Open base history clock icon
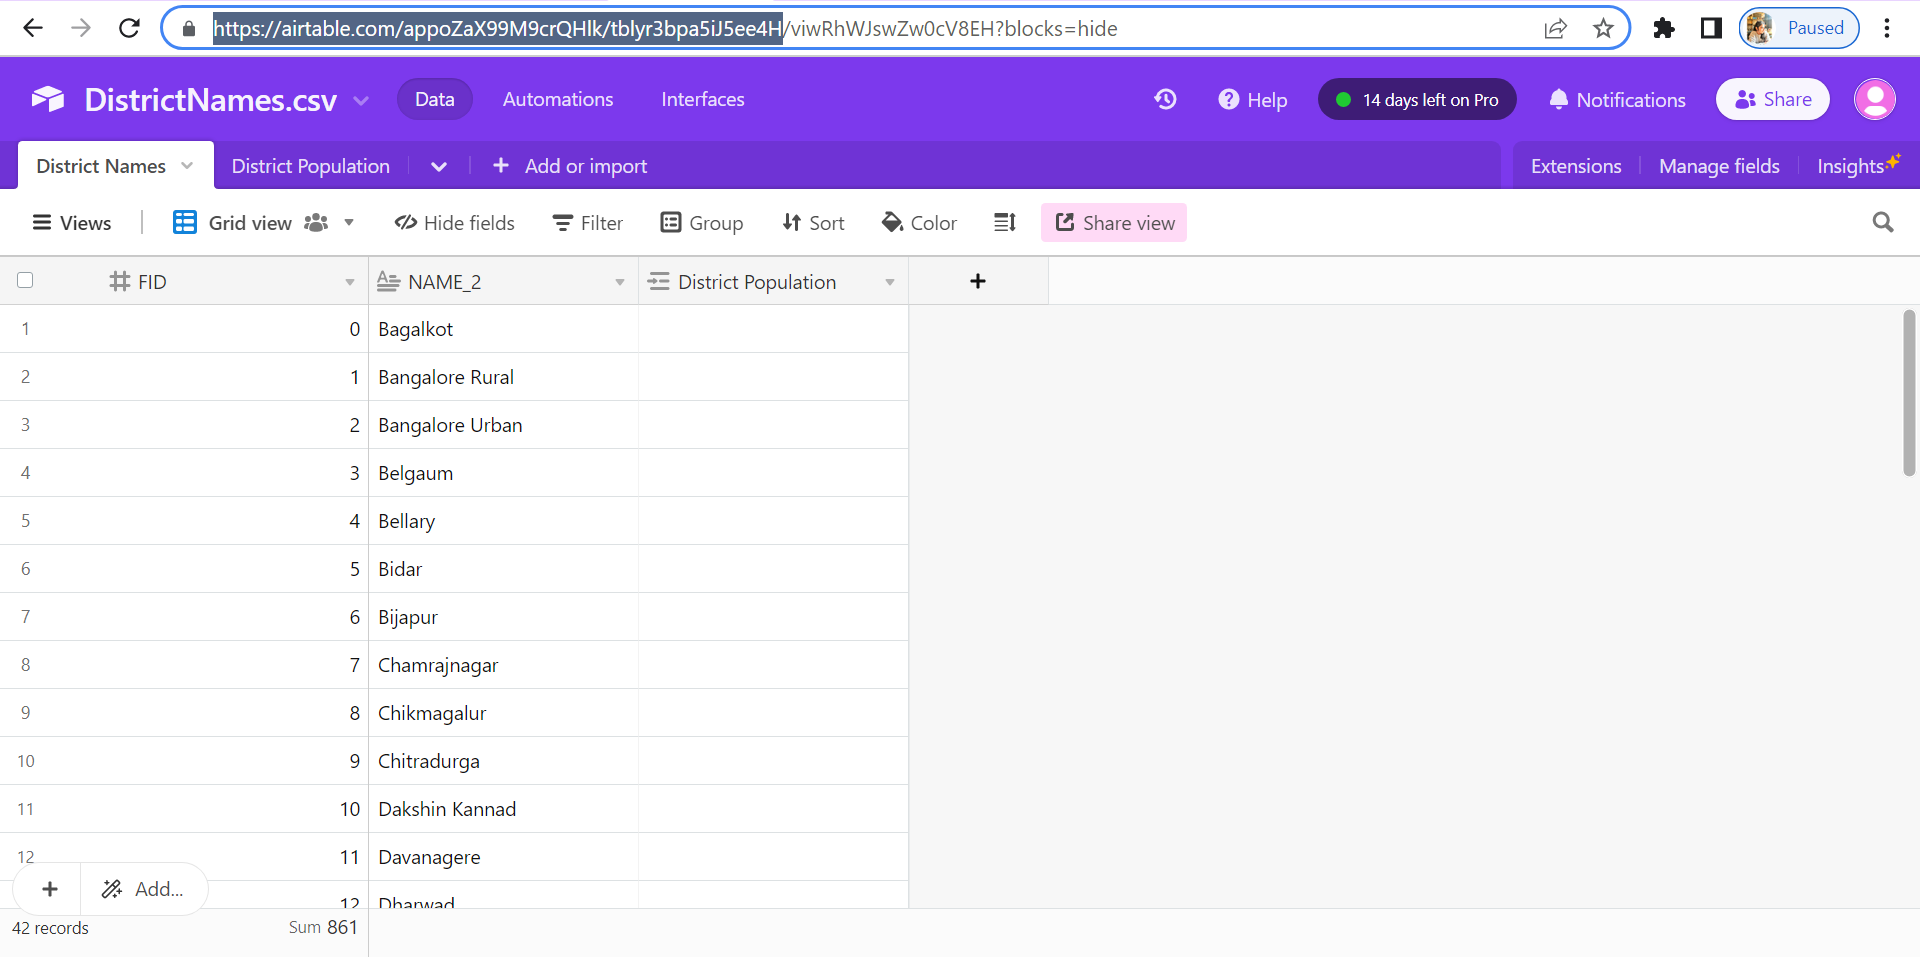Image resolution: width=1920 pixels, height=957 pixels. [x=1165, y=99]
